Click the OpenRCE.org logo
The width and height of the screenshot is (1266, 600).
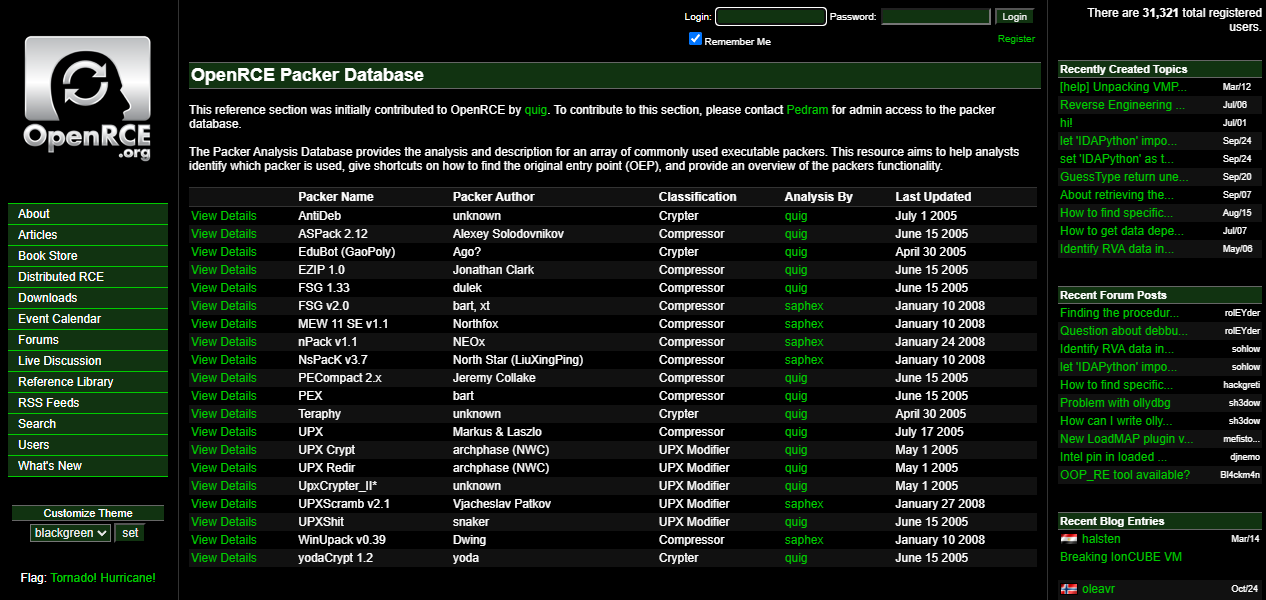coord(87,99)
